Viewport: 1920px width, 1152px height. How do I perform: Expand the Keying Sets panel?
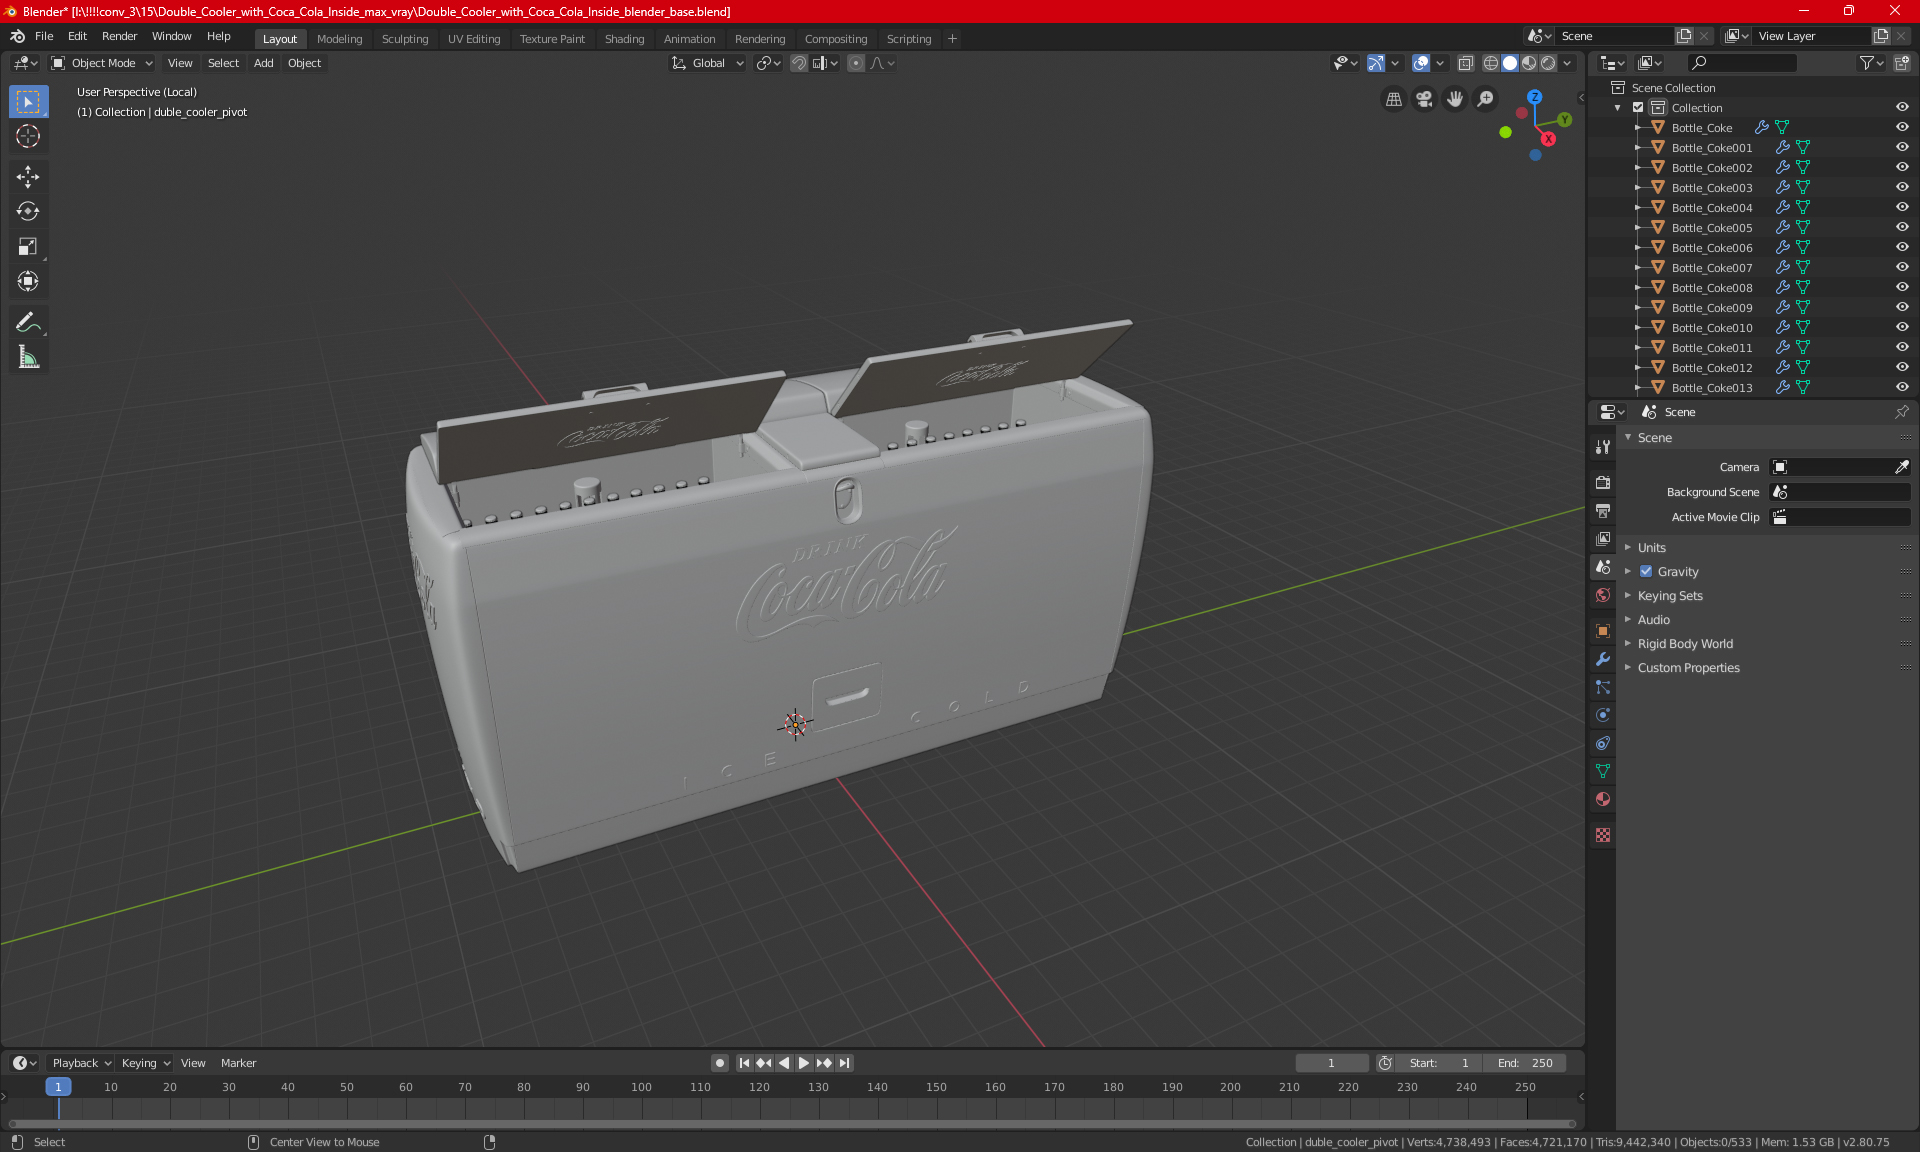pos(1669,596)
